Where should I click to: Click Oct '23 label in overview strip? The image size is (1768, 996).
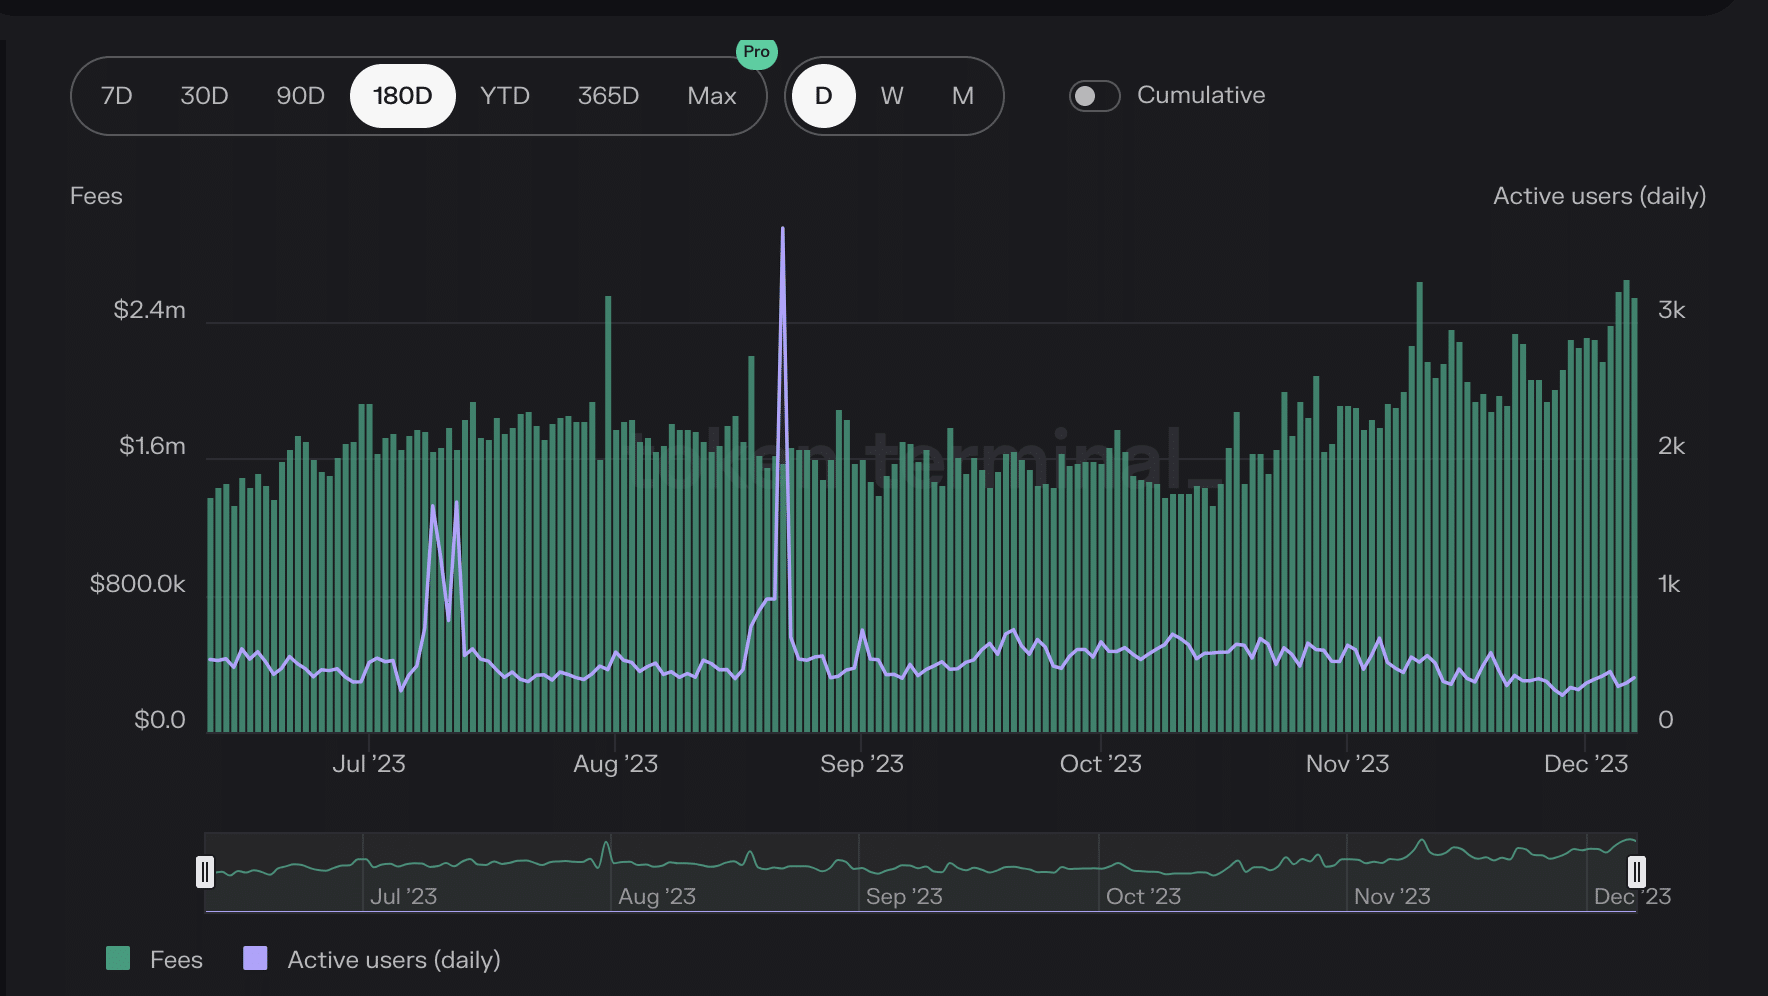click(x=1143, y=897)
